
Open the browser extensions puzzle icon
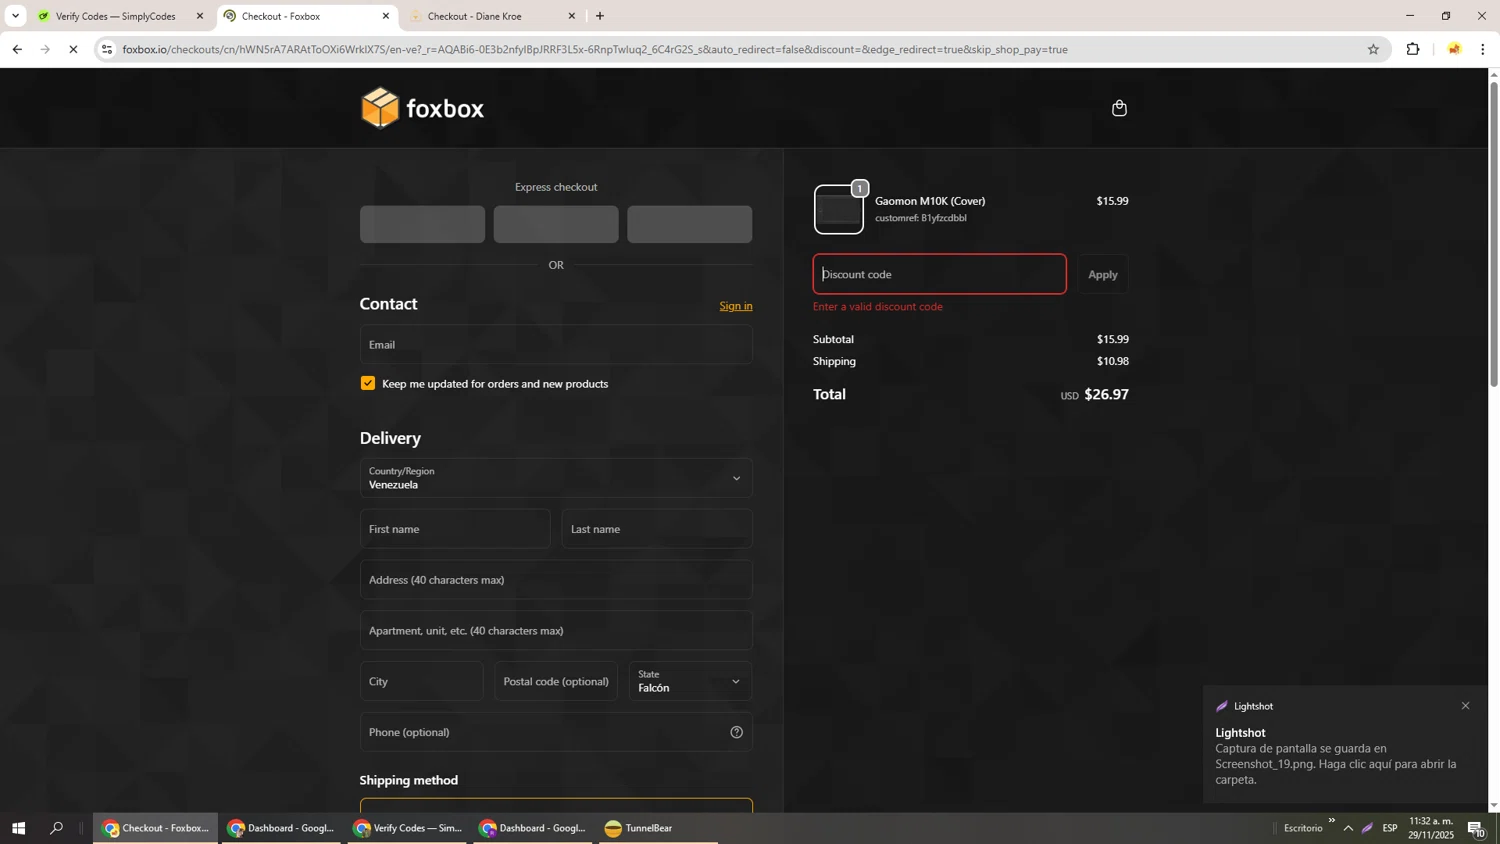(1413, 49)
